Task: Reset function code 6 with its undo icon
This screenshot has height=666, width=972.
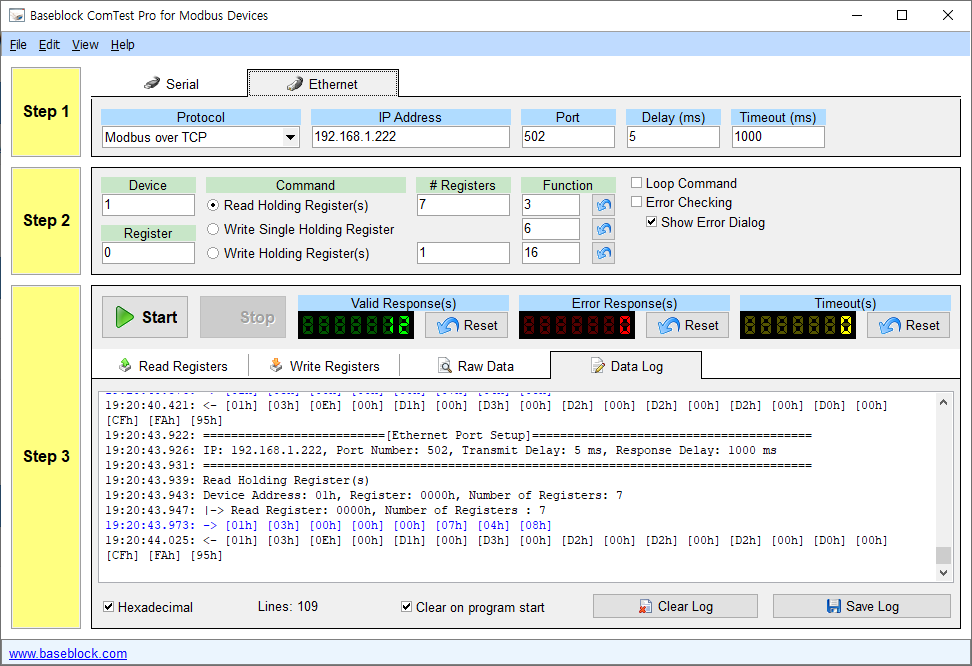Action: click(603, 229)
